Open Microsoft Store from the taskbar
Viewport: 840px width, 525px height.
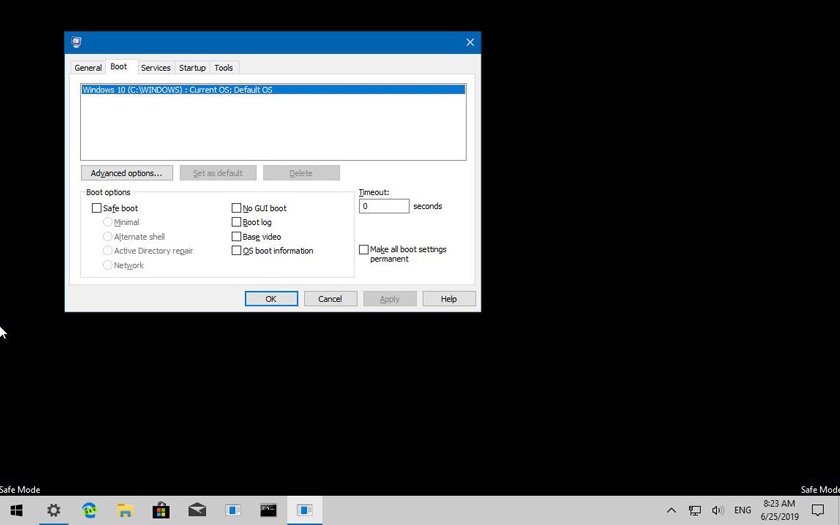[x=161, y=510]
